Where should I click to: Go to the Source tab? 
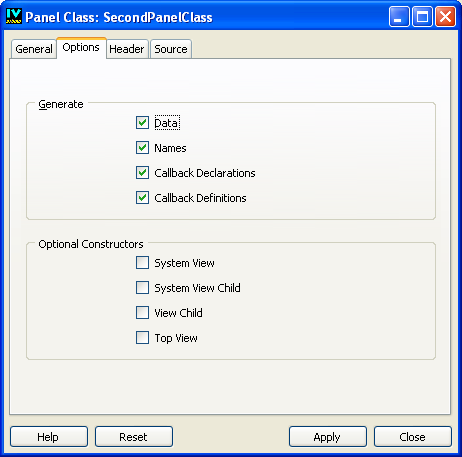tap(171, 49)
